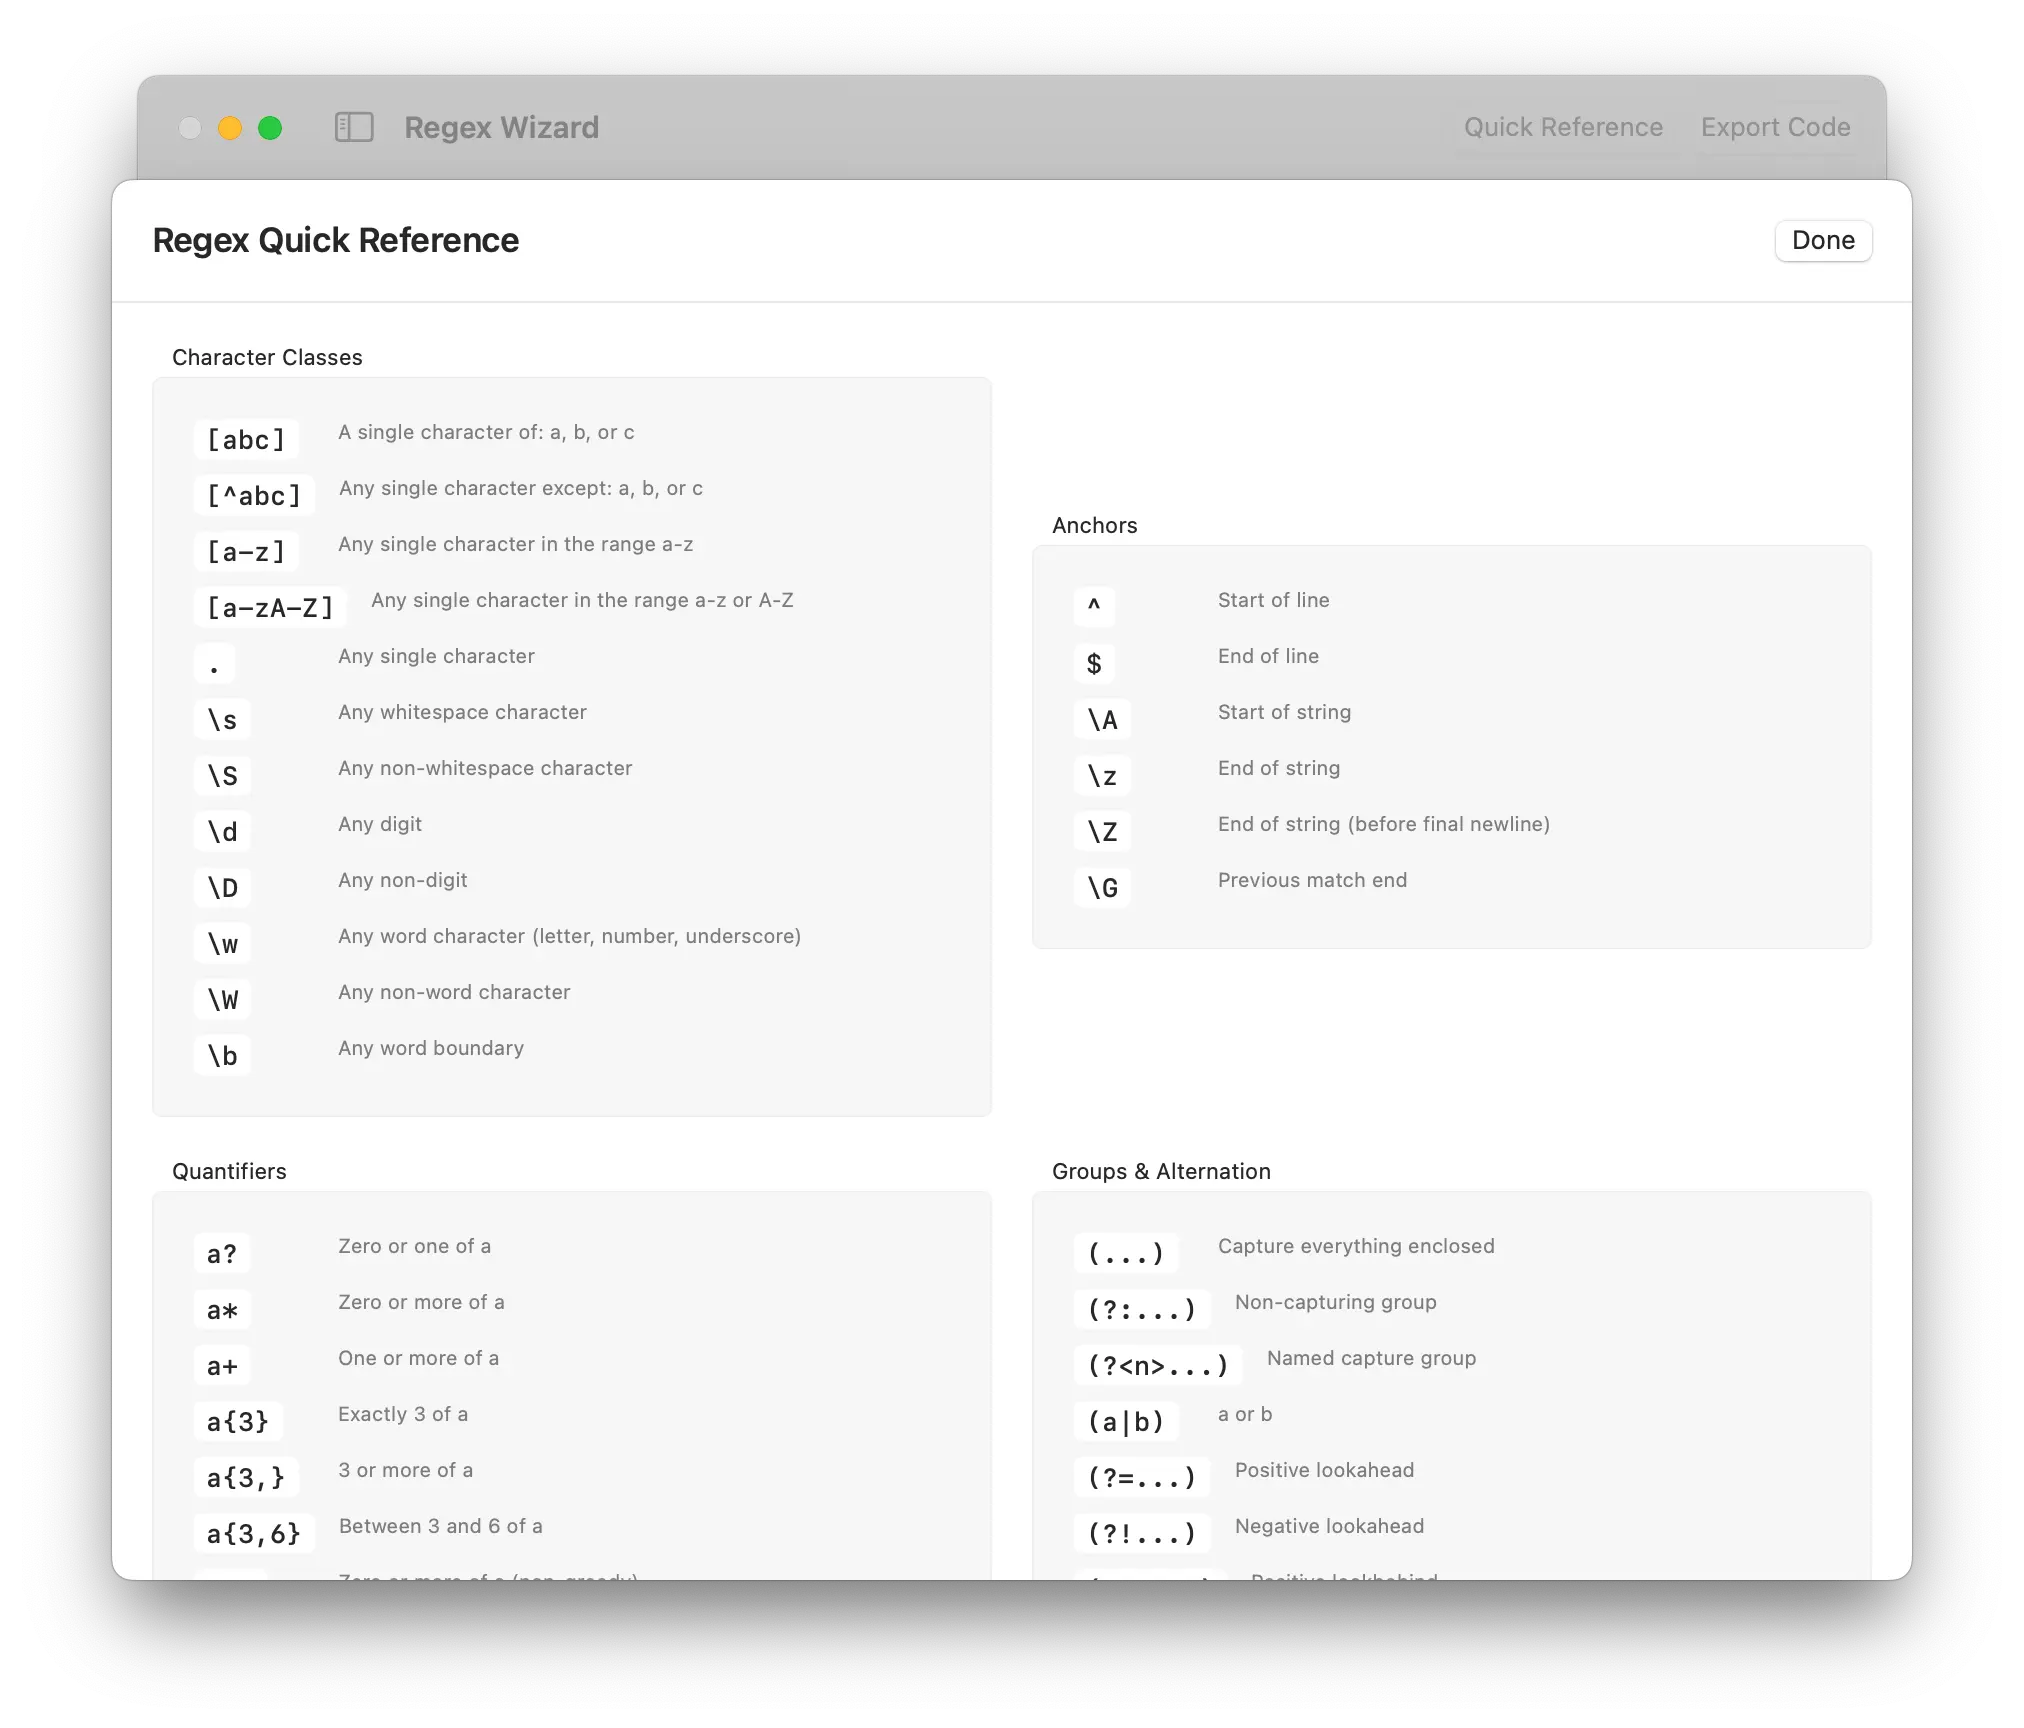Click the Done button
Image resolution: width=2024 pixels, height=1728 pixels.
[1822, 241]
